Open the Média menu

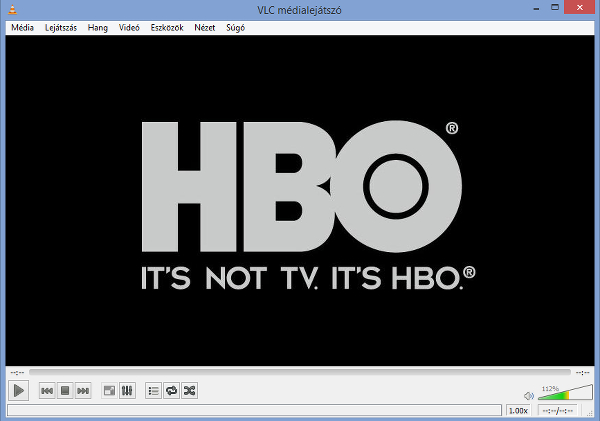click(x=23, y=28)
